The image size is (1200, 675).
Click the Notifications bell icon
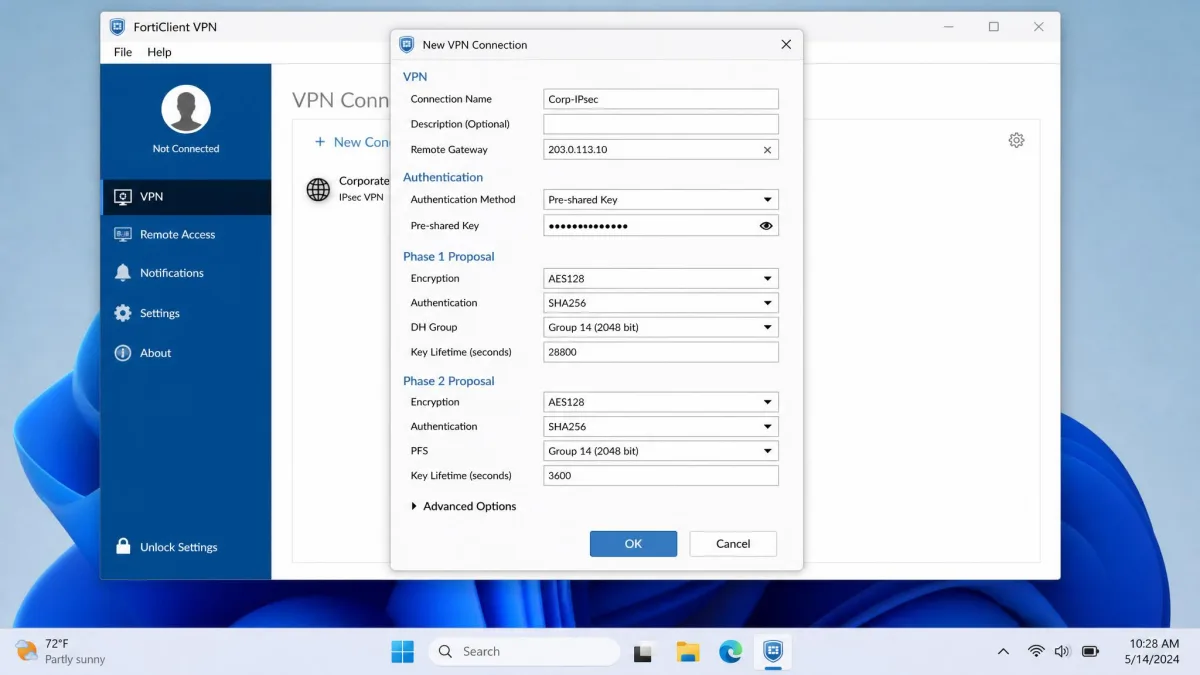pos(123,273)
